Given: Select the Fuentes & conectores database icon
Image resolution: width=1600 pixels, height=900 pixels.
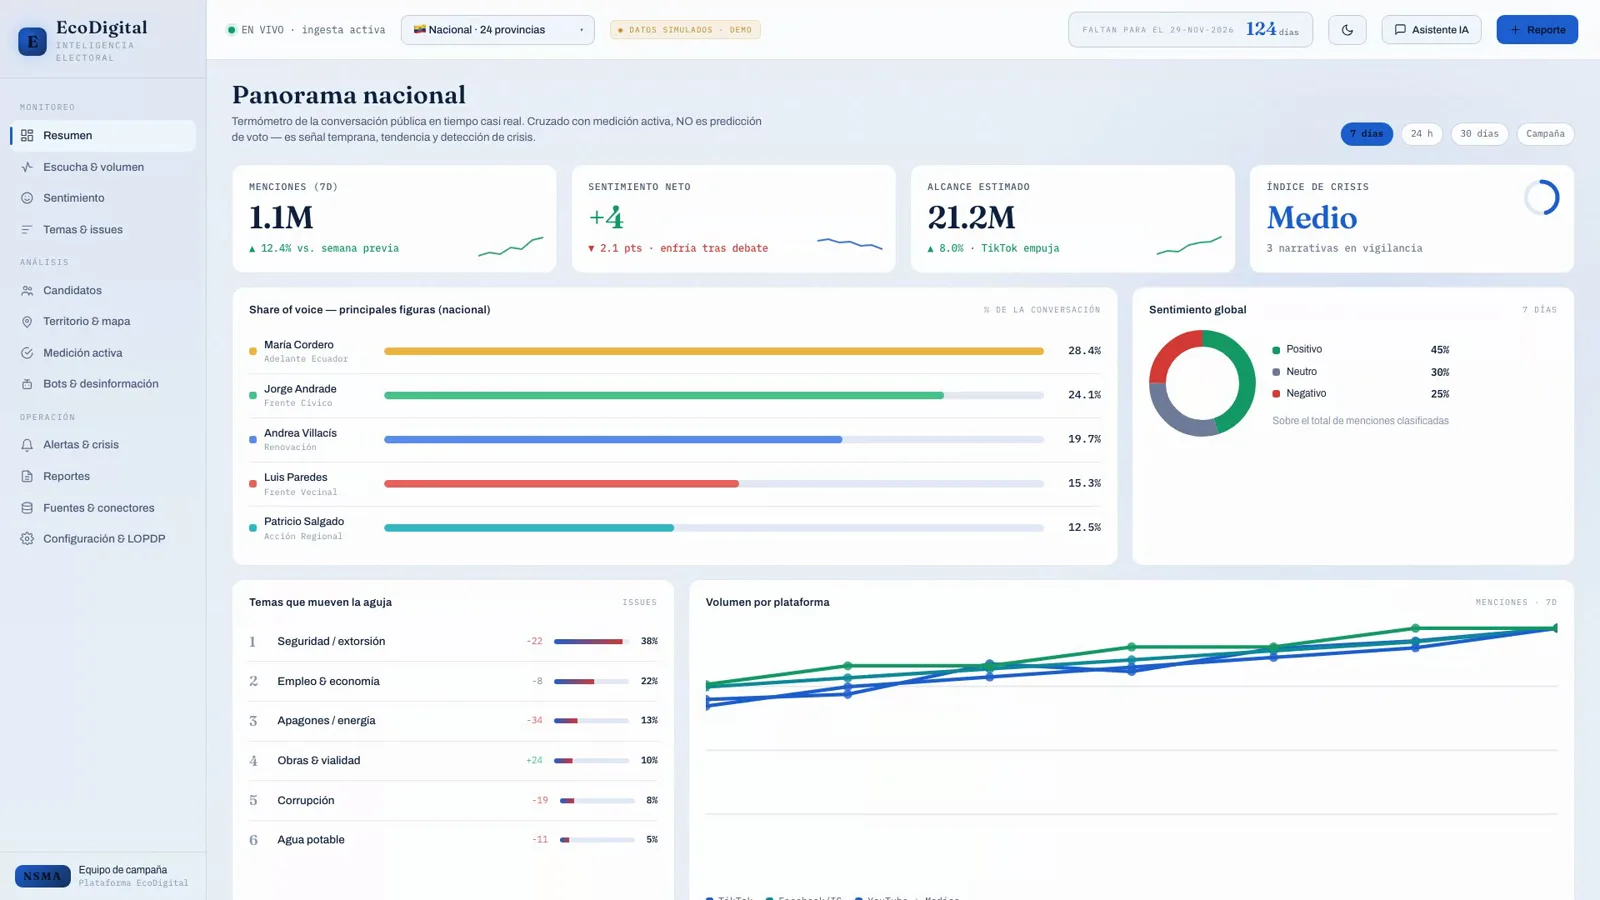Looking at the screenshot, I should (x=27, y=508).
